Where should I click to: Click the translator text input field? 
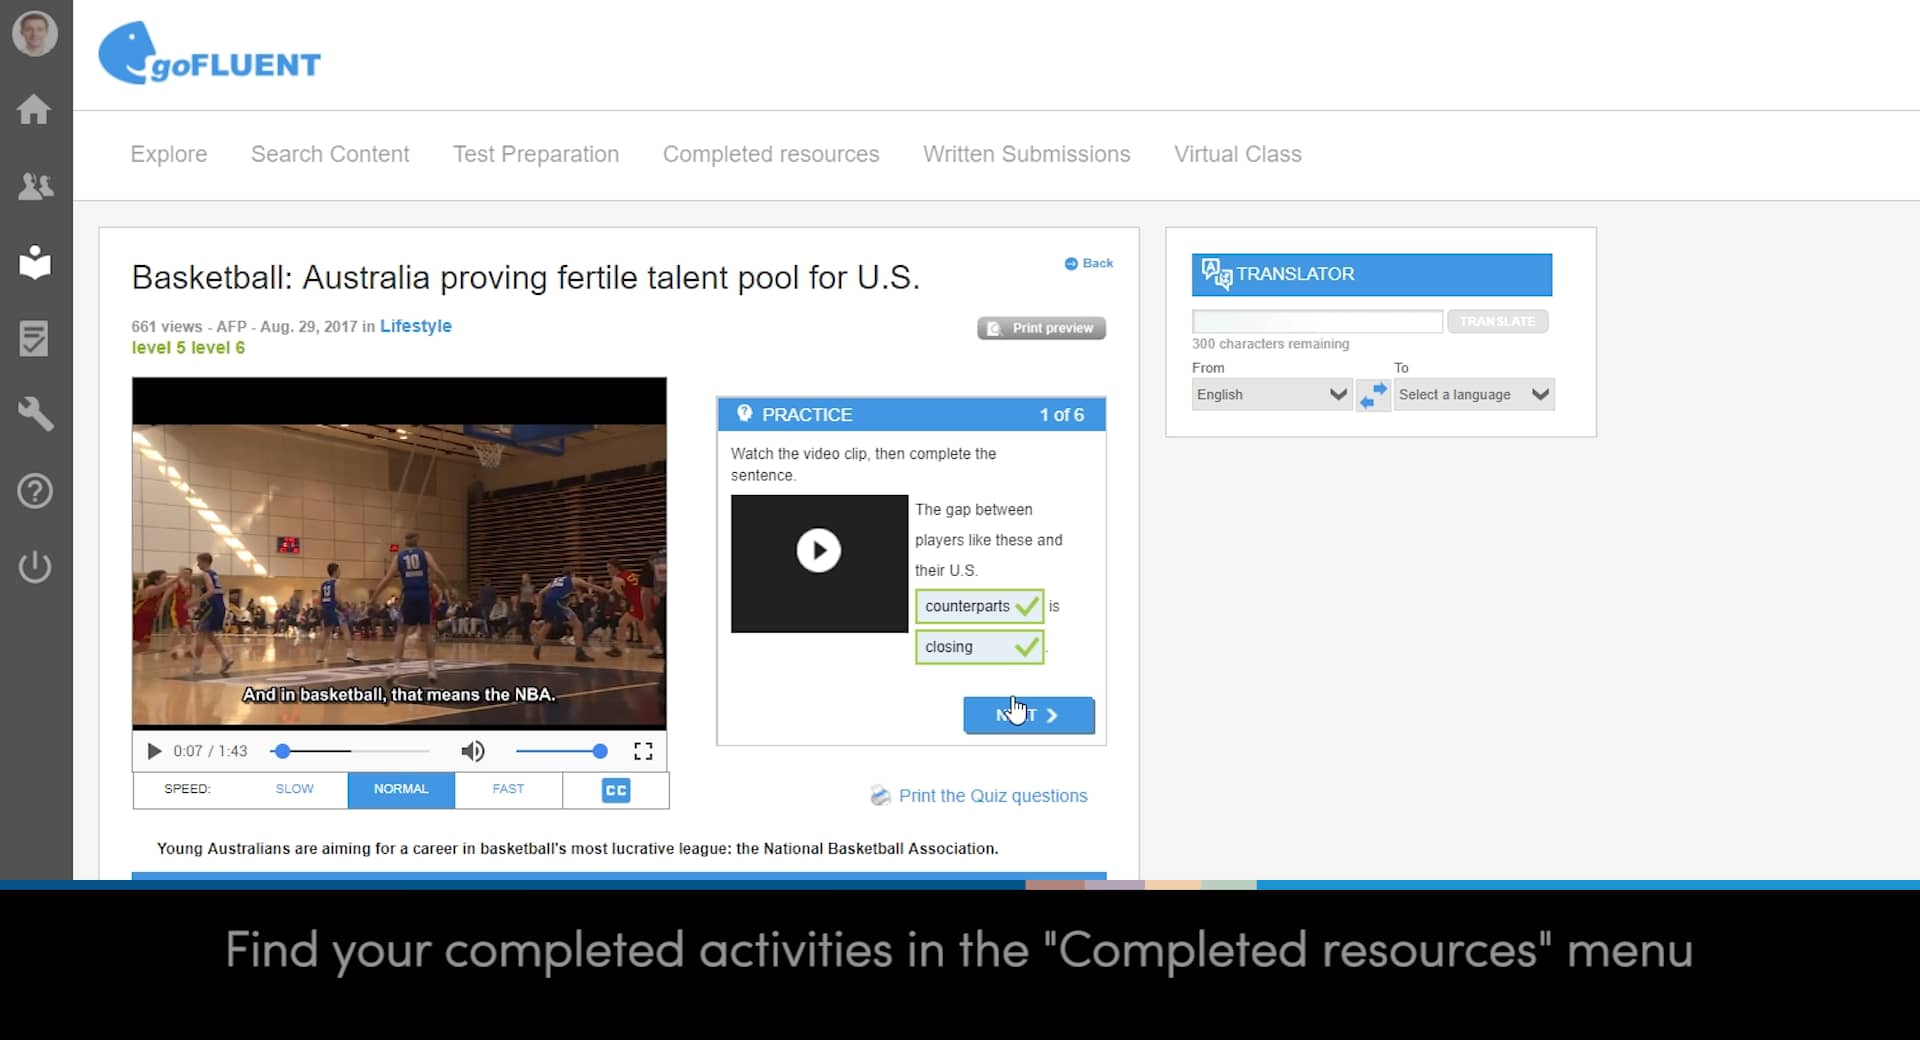point(1316,321)
